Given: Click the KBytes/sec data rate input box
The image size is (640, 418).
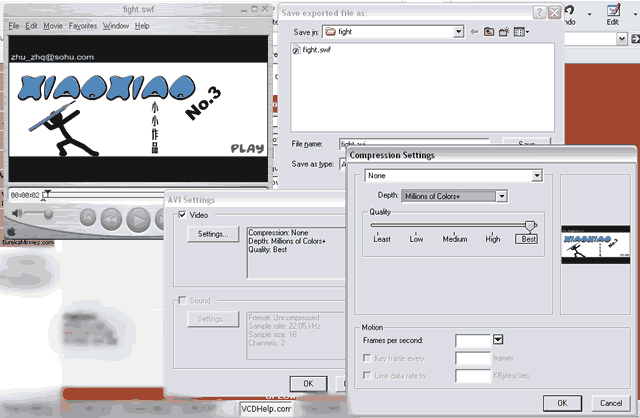Looking at the screenshot, I should 473,376.
